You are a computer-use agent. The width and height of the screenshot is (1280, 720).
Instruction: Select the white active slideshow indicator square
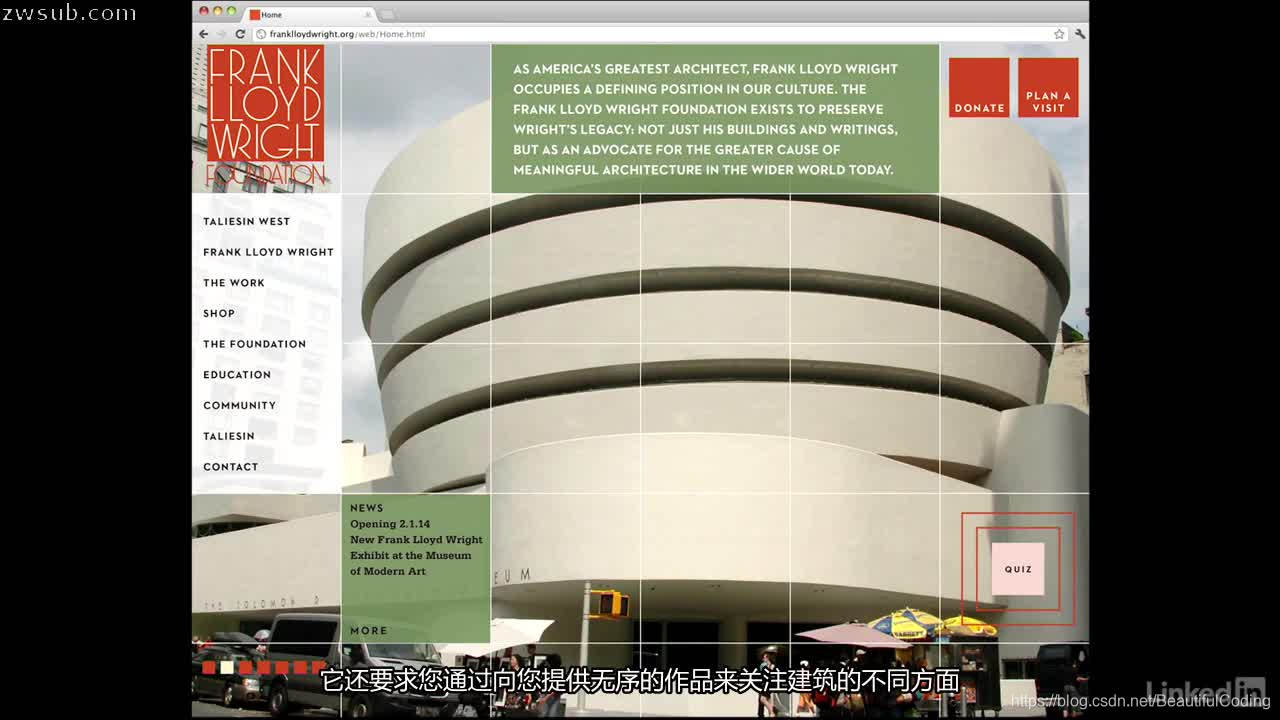[227, 668]
